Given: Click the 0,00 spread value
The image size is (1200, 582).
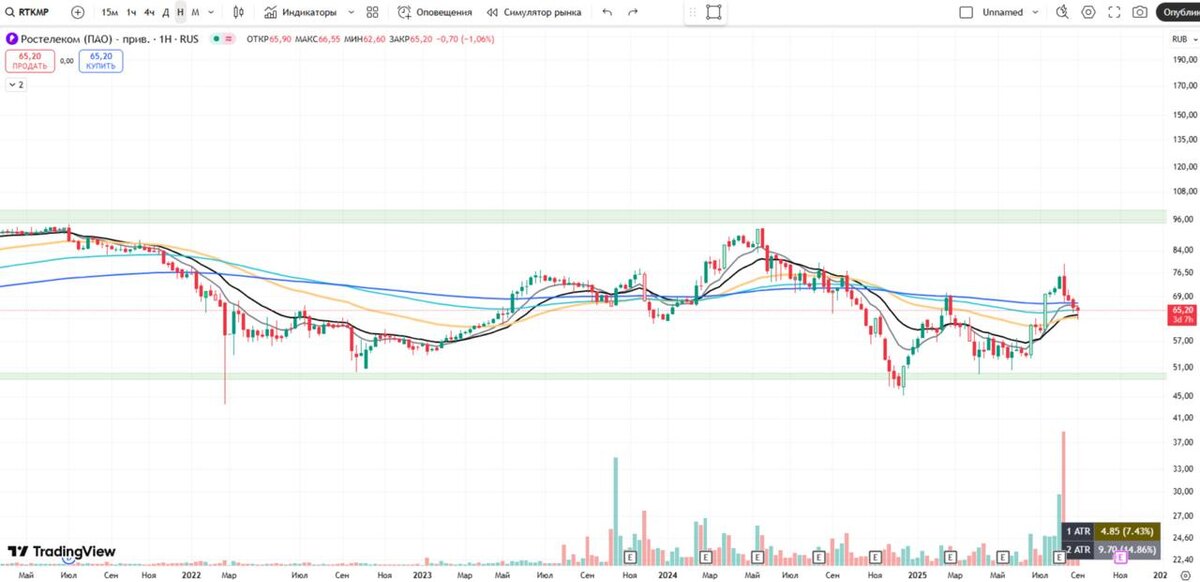Looking at the screenshot, I should click(x=66, y=60).
